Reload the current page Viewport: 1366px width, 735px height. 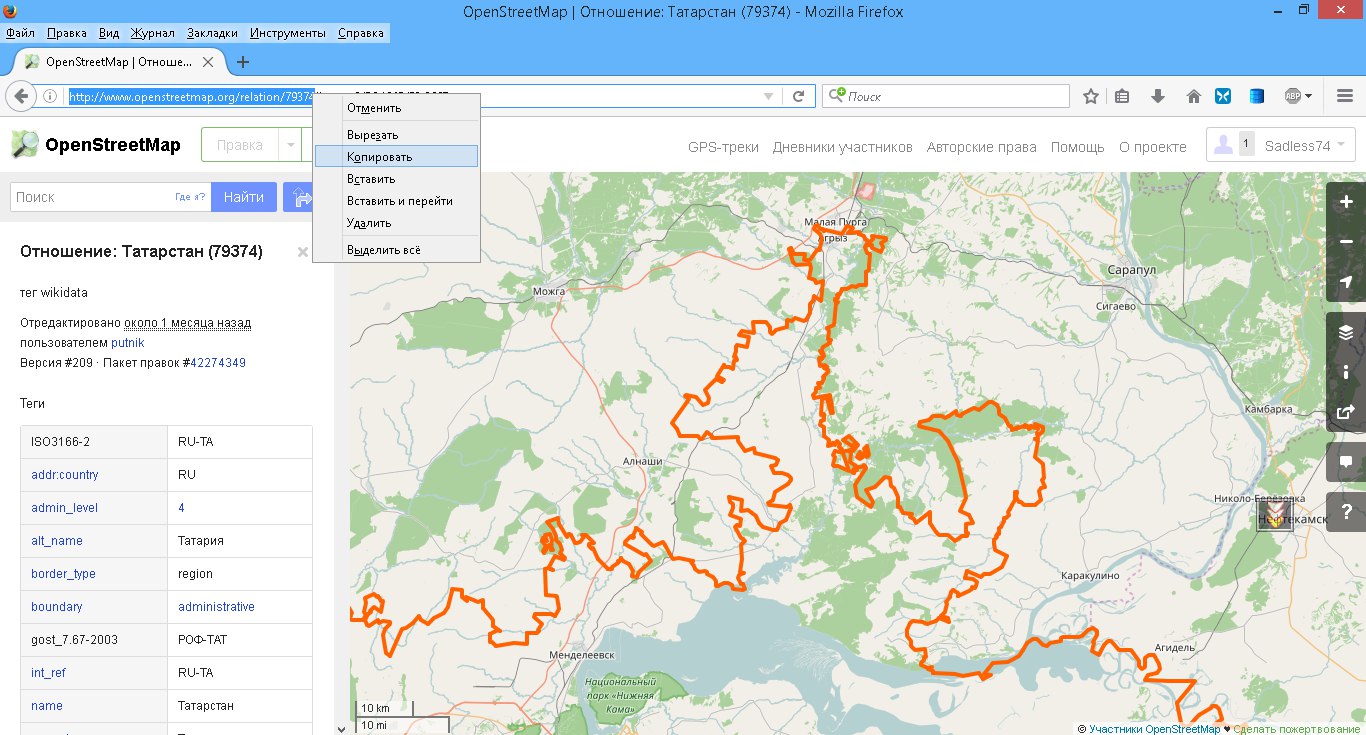click(x=798, y=96)
